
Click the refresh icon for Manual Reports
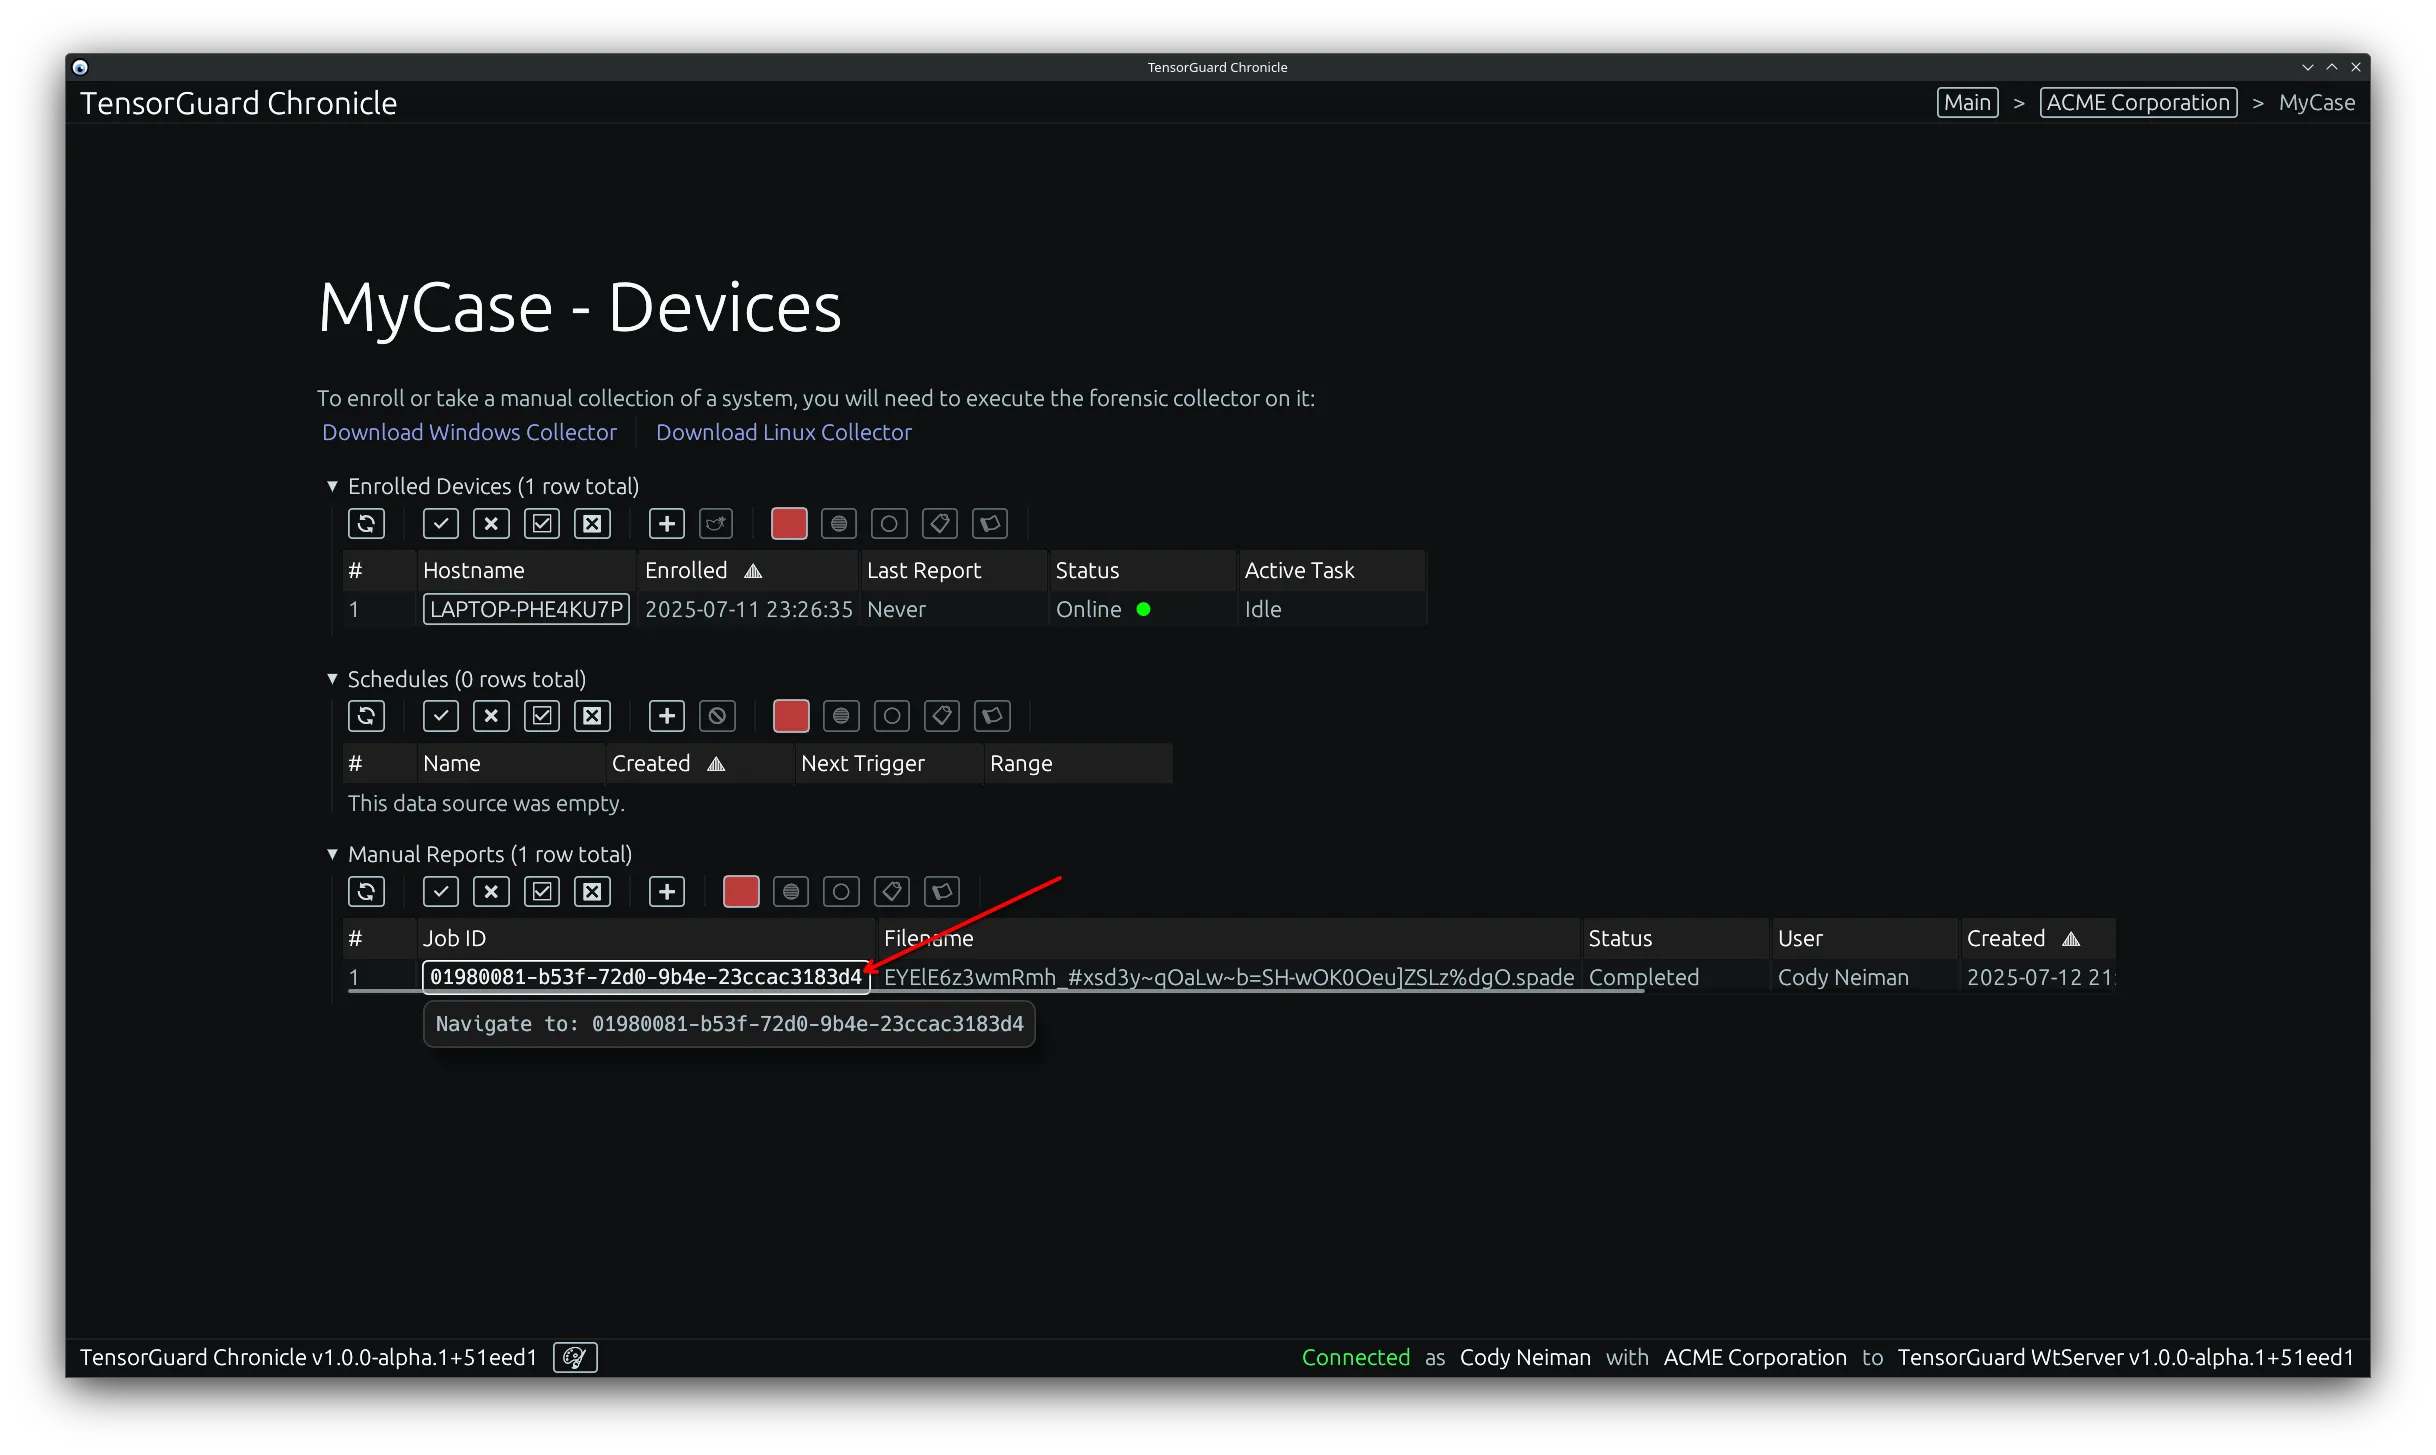(x=367, y=891)
